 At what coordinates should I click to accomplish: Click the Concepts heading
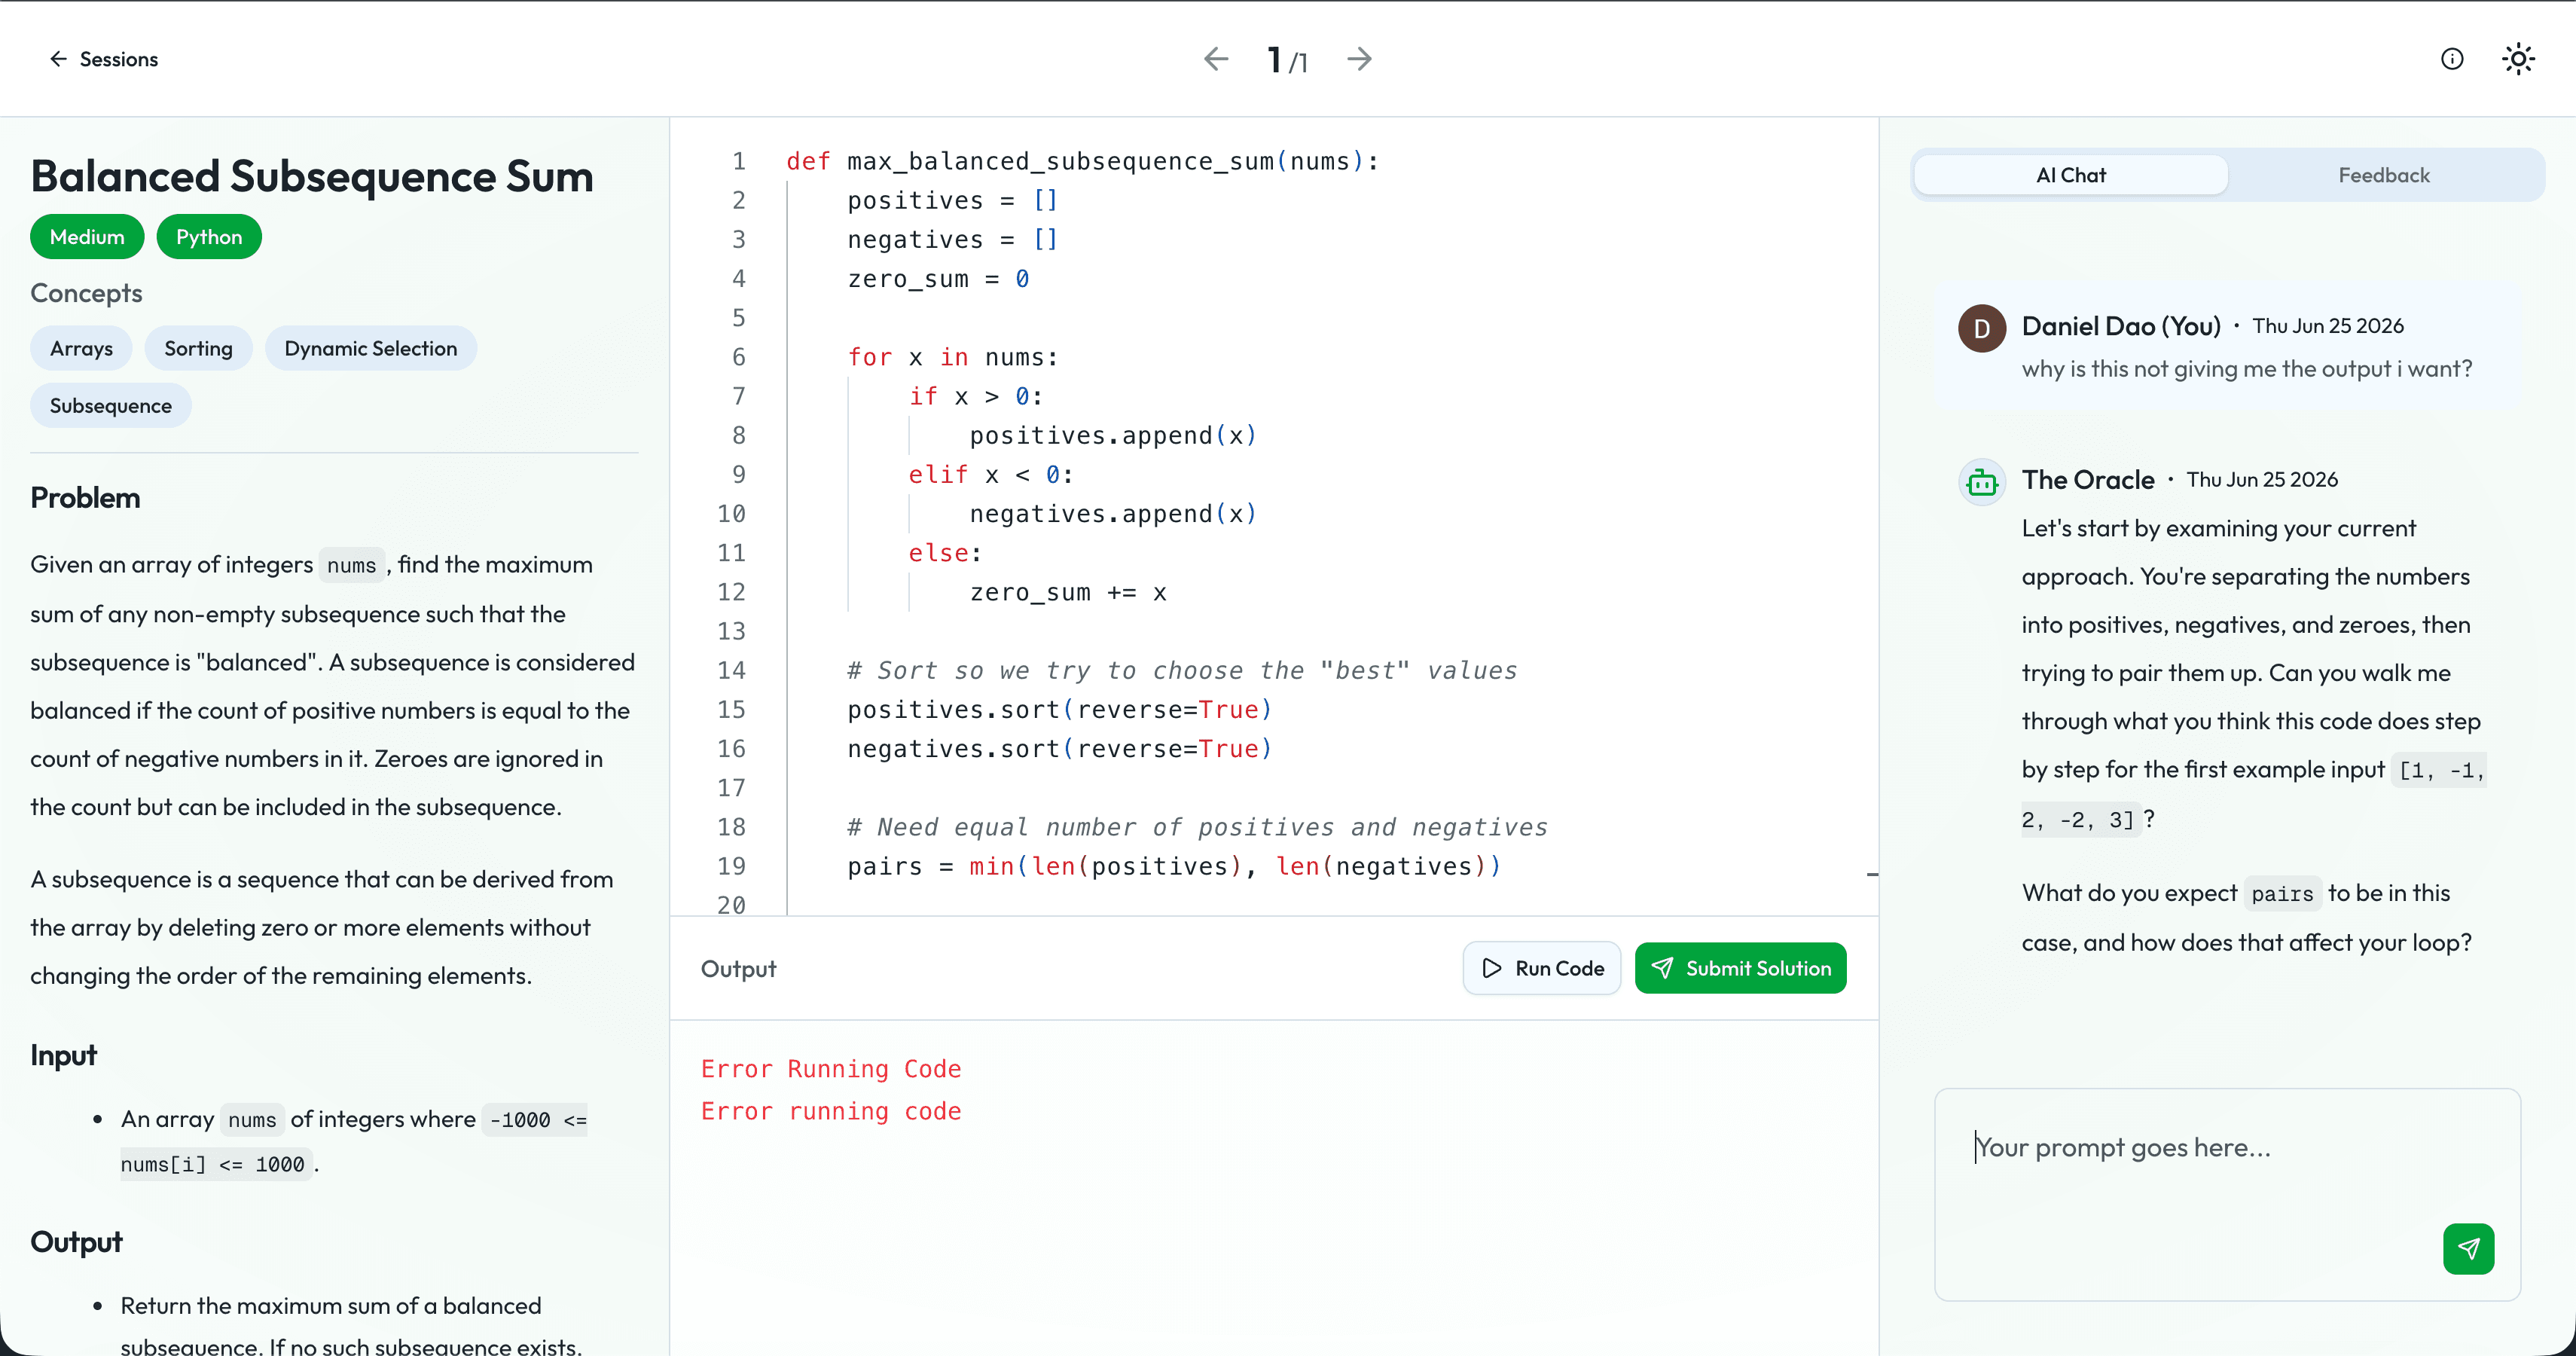click(x=86, y=293)
